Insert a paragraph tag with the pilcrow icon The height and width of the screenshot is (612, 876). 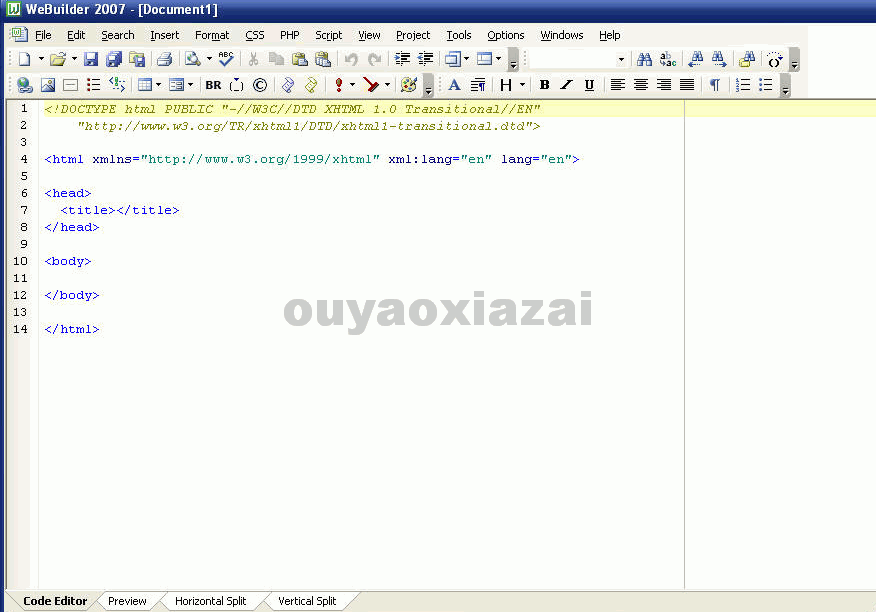click(x=715, y=85)
